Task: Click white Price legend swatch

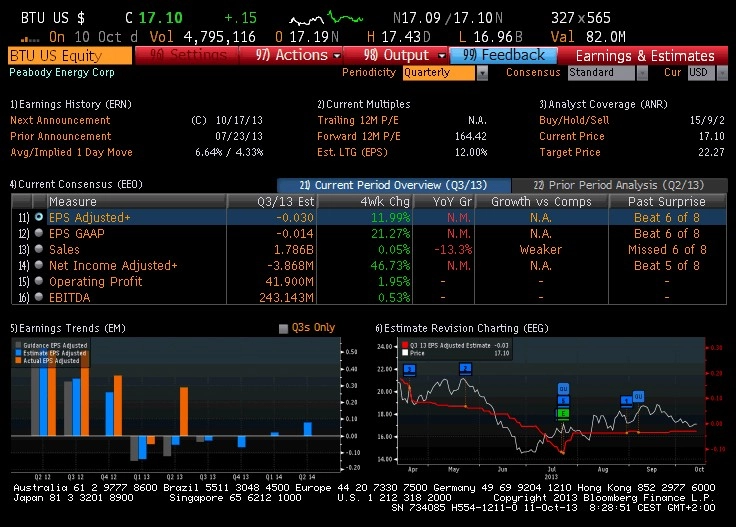Action: 405,353
